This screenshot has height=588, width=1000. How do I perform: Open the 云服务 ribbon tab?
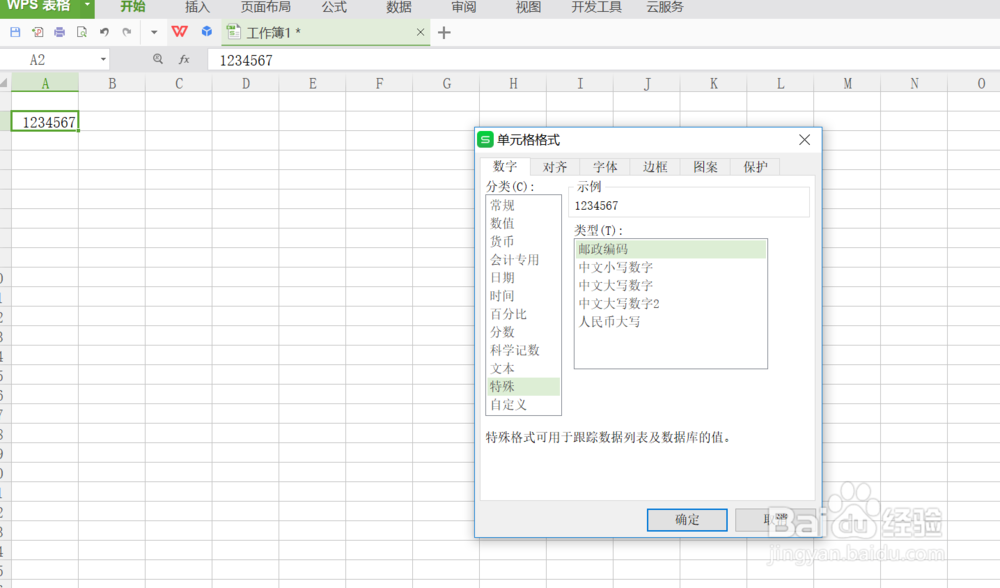tap(665, 7)
